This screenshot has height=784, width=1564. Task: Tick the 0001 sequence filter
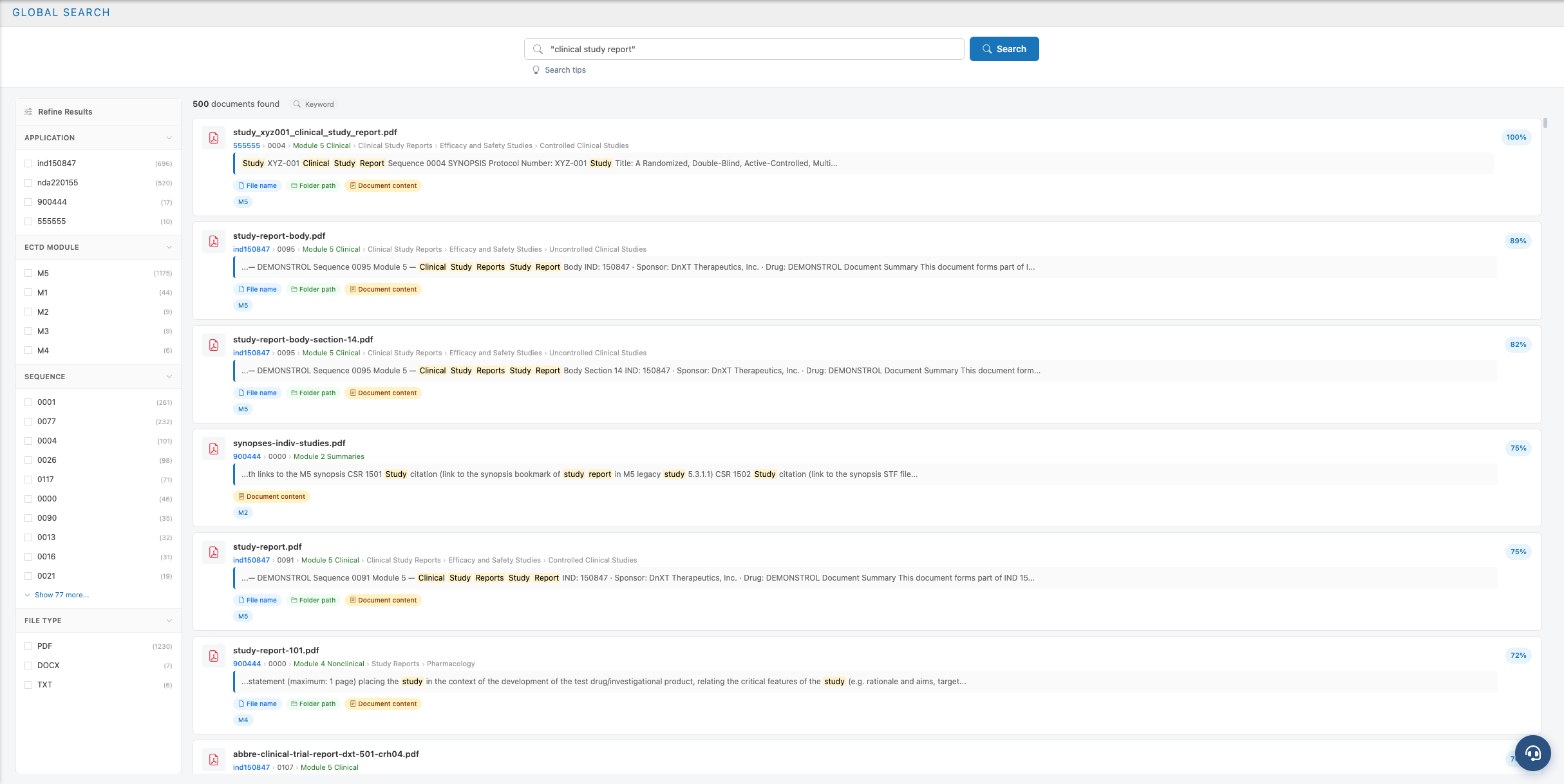(29, 402)
